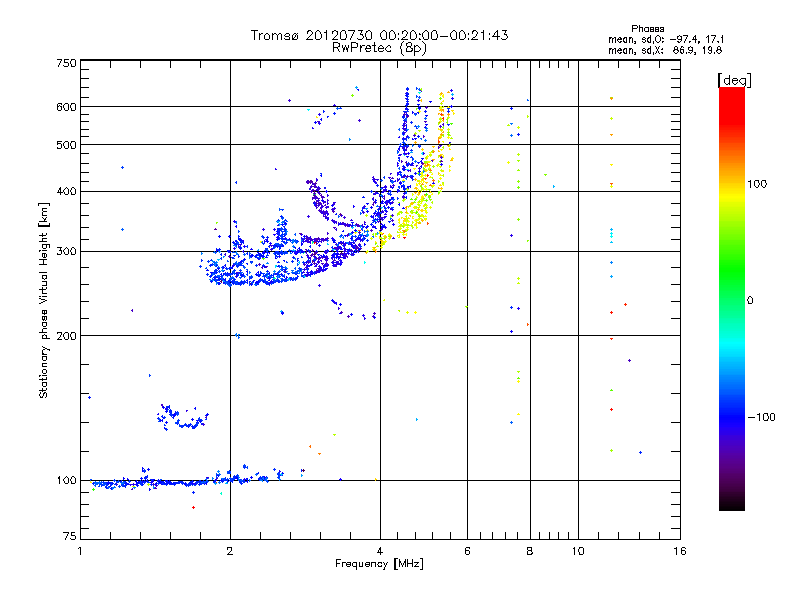Click the y-axis tick label '400'
This screenshot has height=600, width=800.
point(66,192)
